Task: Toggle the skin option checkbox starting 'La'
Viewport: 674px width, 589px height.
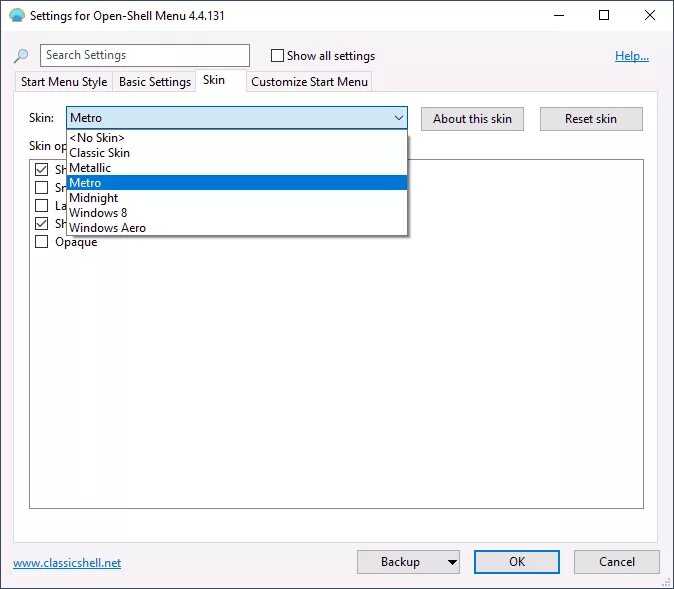Action: click(x=41, y=206)
